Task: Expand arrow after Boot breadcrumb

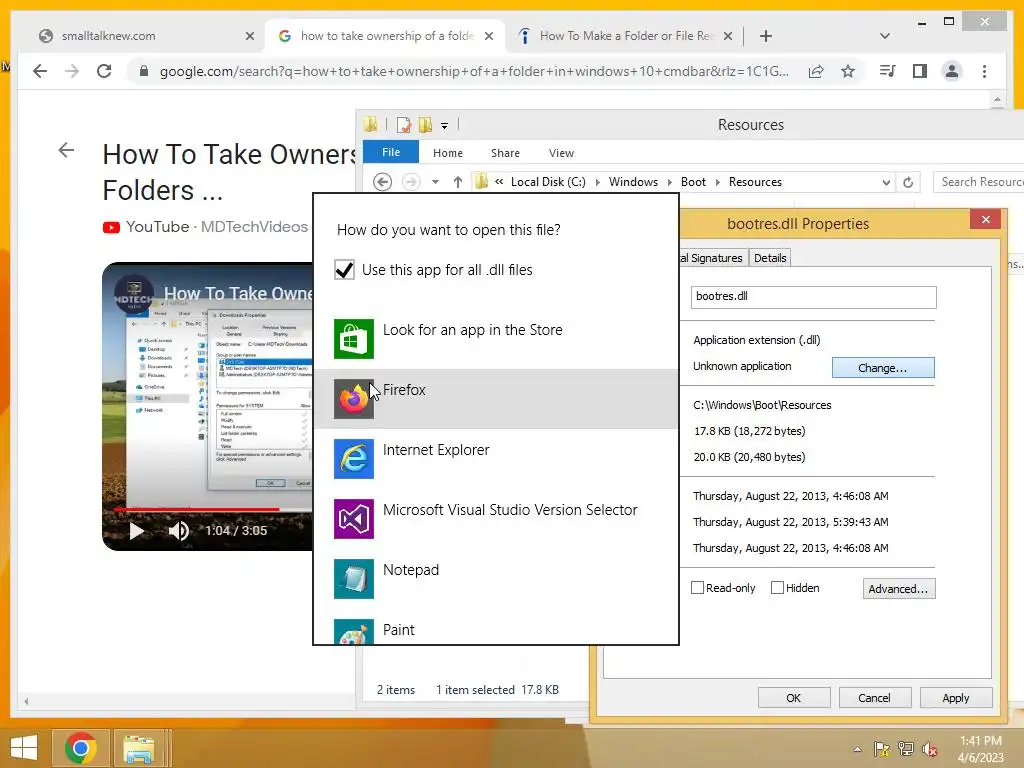Action: [717, 182]
